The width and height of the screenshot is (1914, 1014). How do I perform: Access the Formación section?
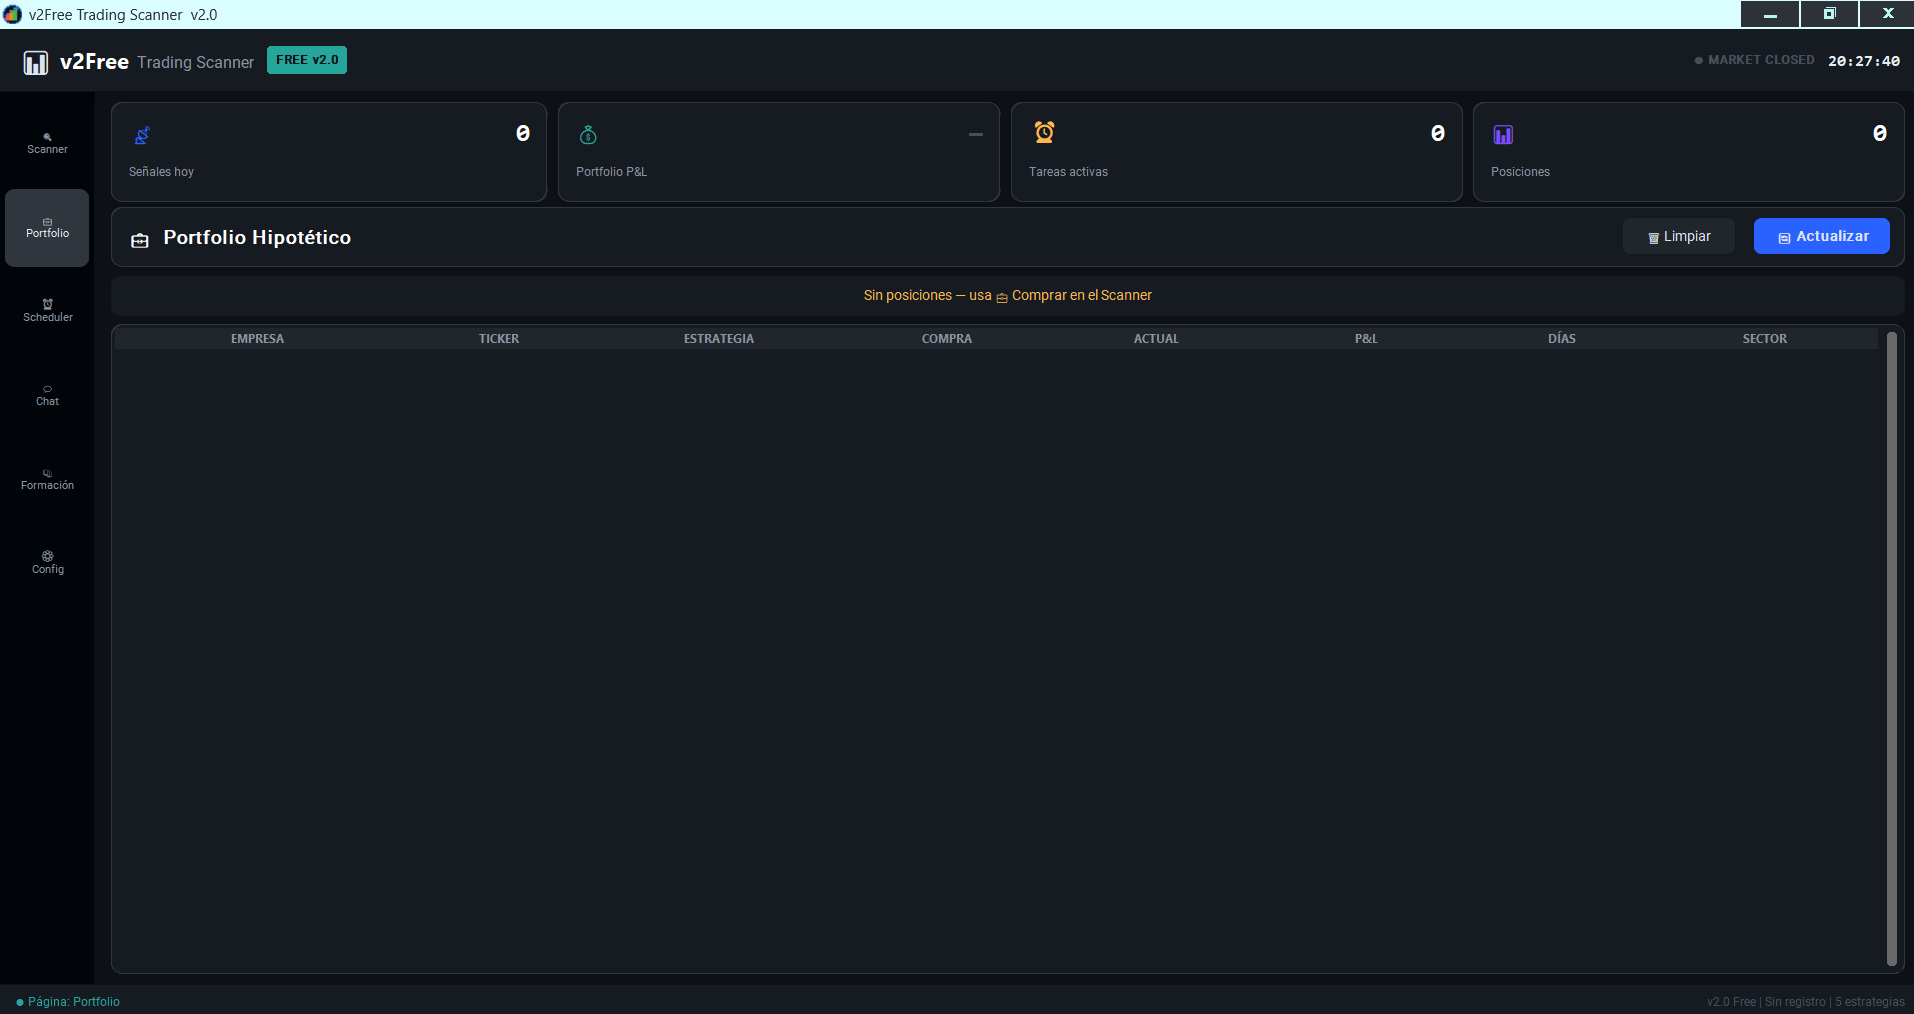[x=47, y=480]
